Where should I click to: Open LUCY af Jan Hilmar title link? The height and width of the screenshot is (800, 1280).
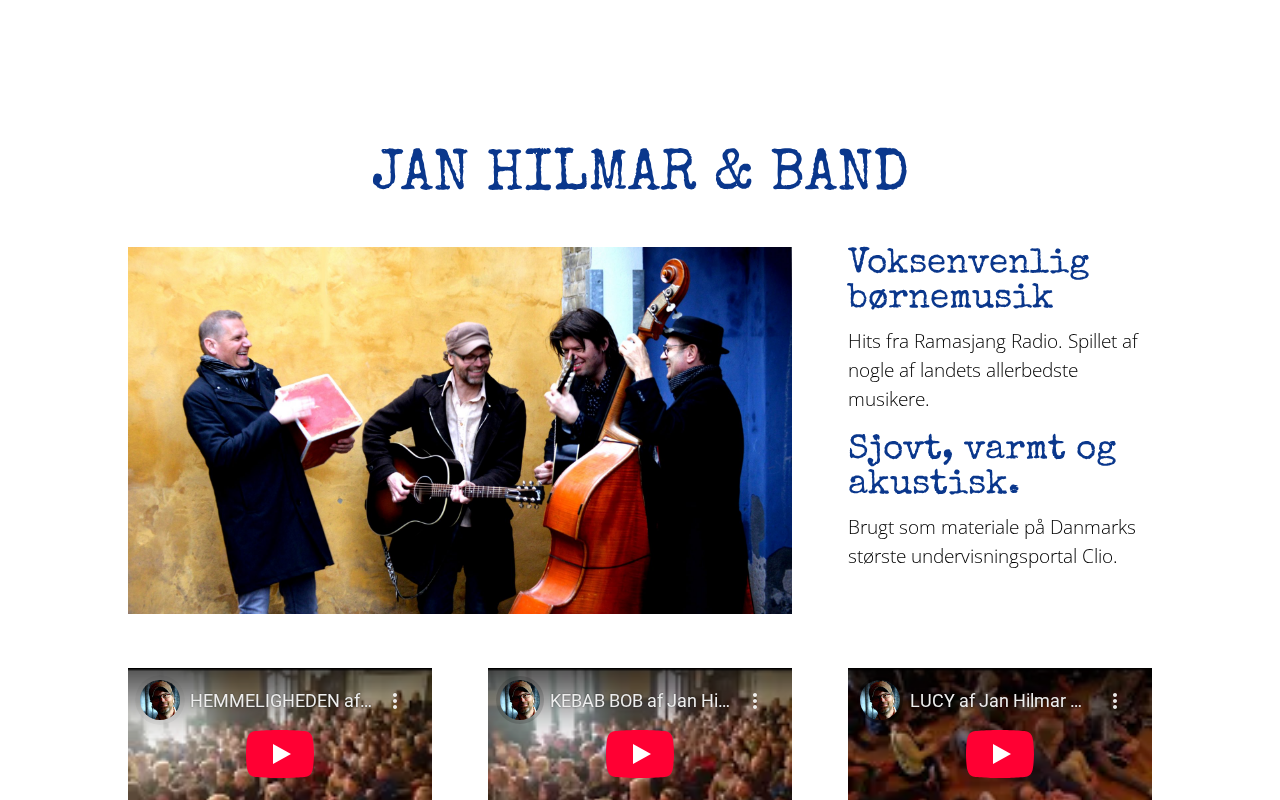[x=996, y=701]
